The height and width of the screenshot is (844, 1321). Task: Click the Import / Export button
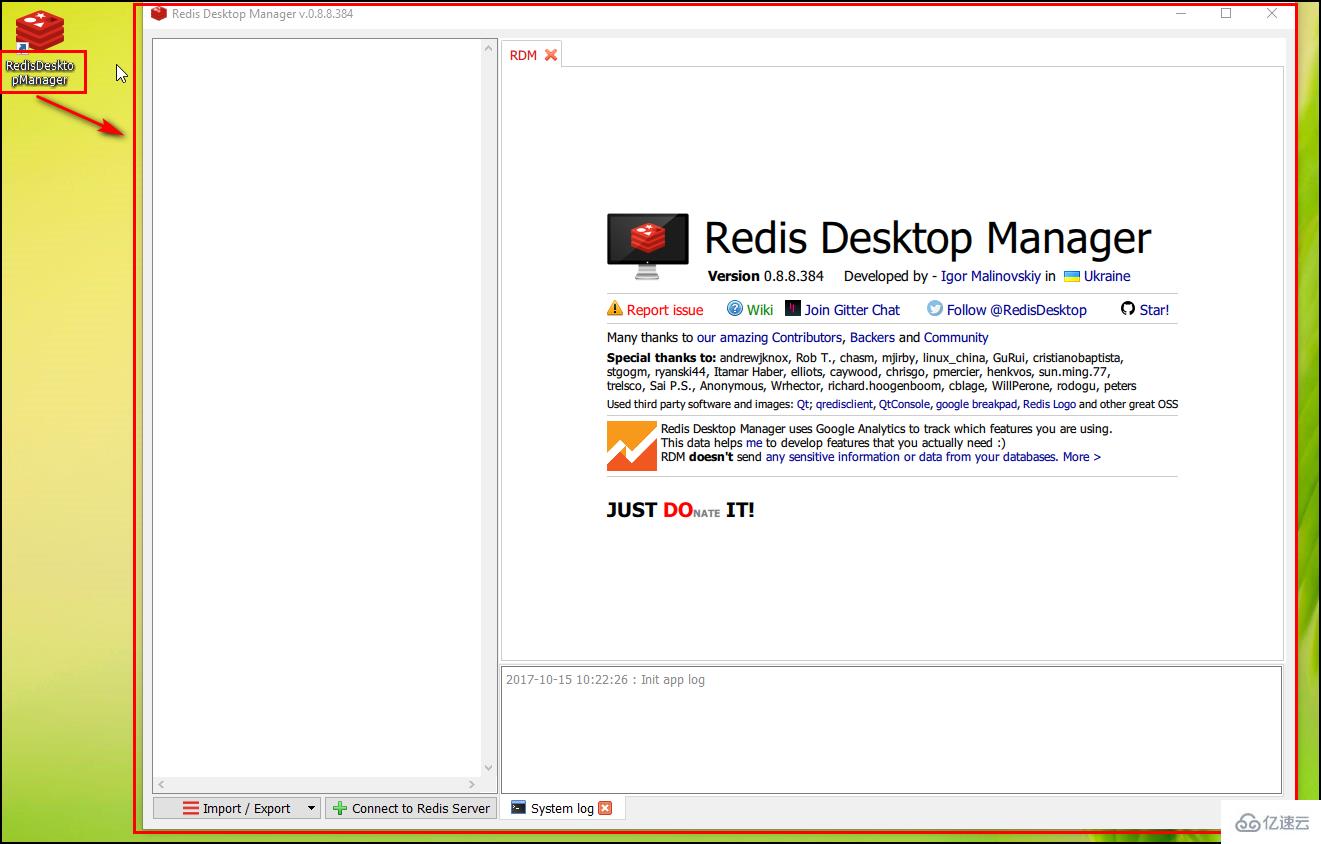click(237, 808)
